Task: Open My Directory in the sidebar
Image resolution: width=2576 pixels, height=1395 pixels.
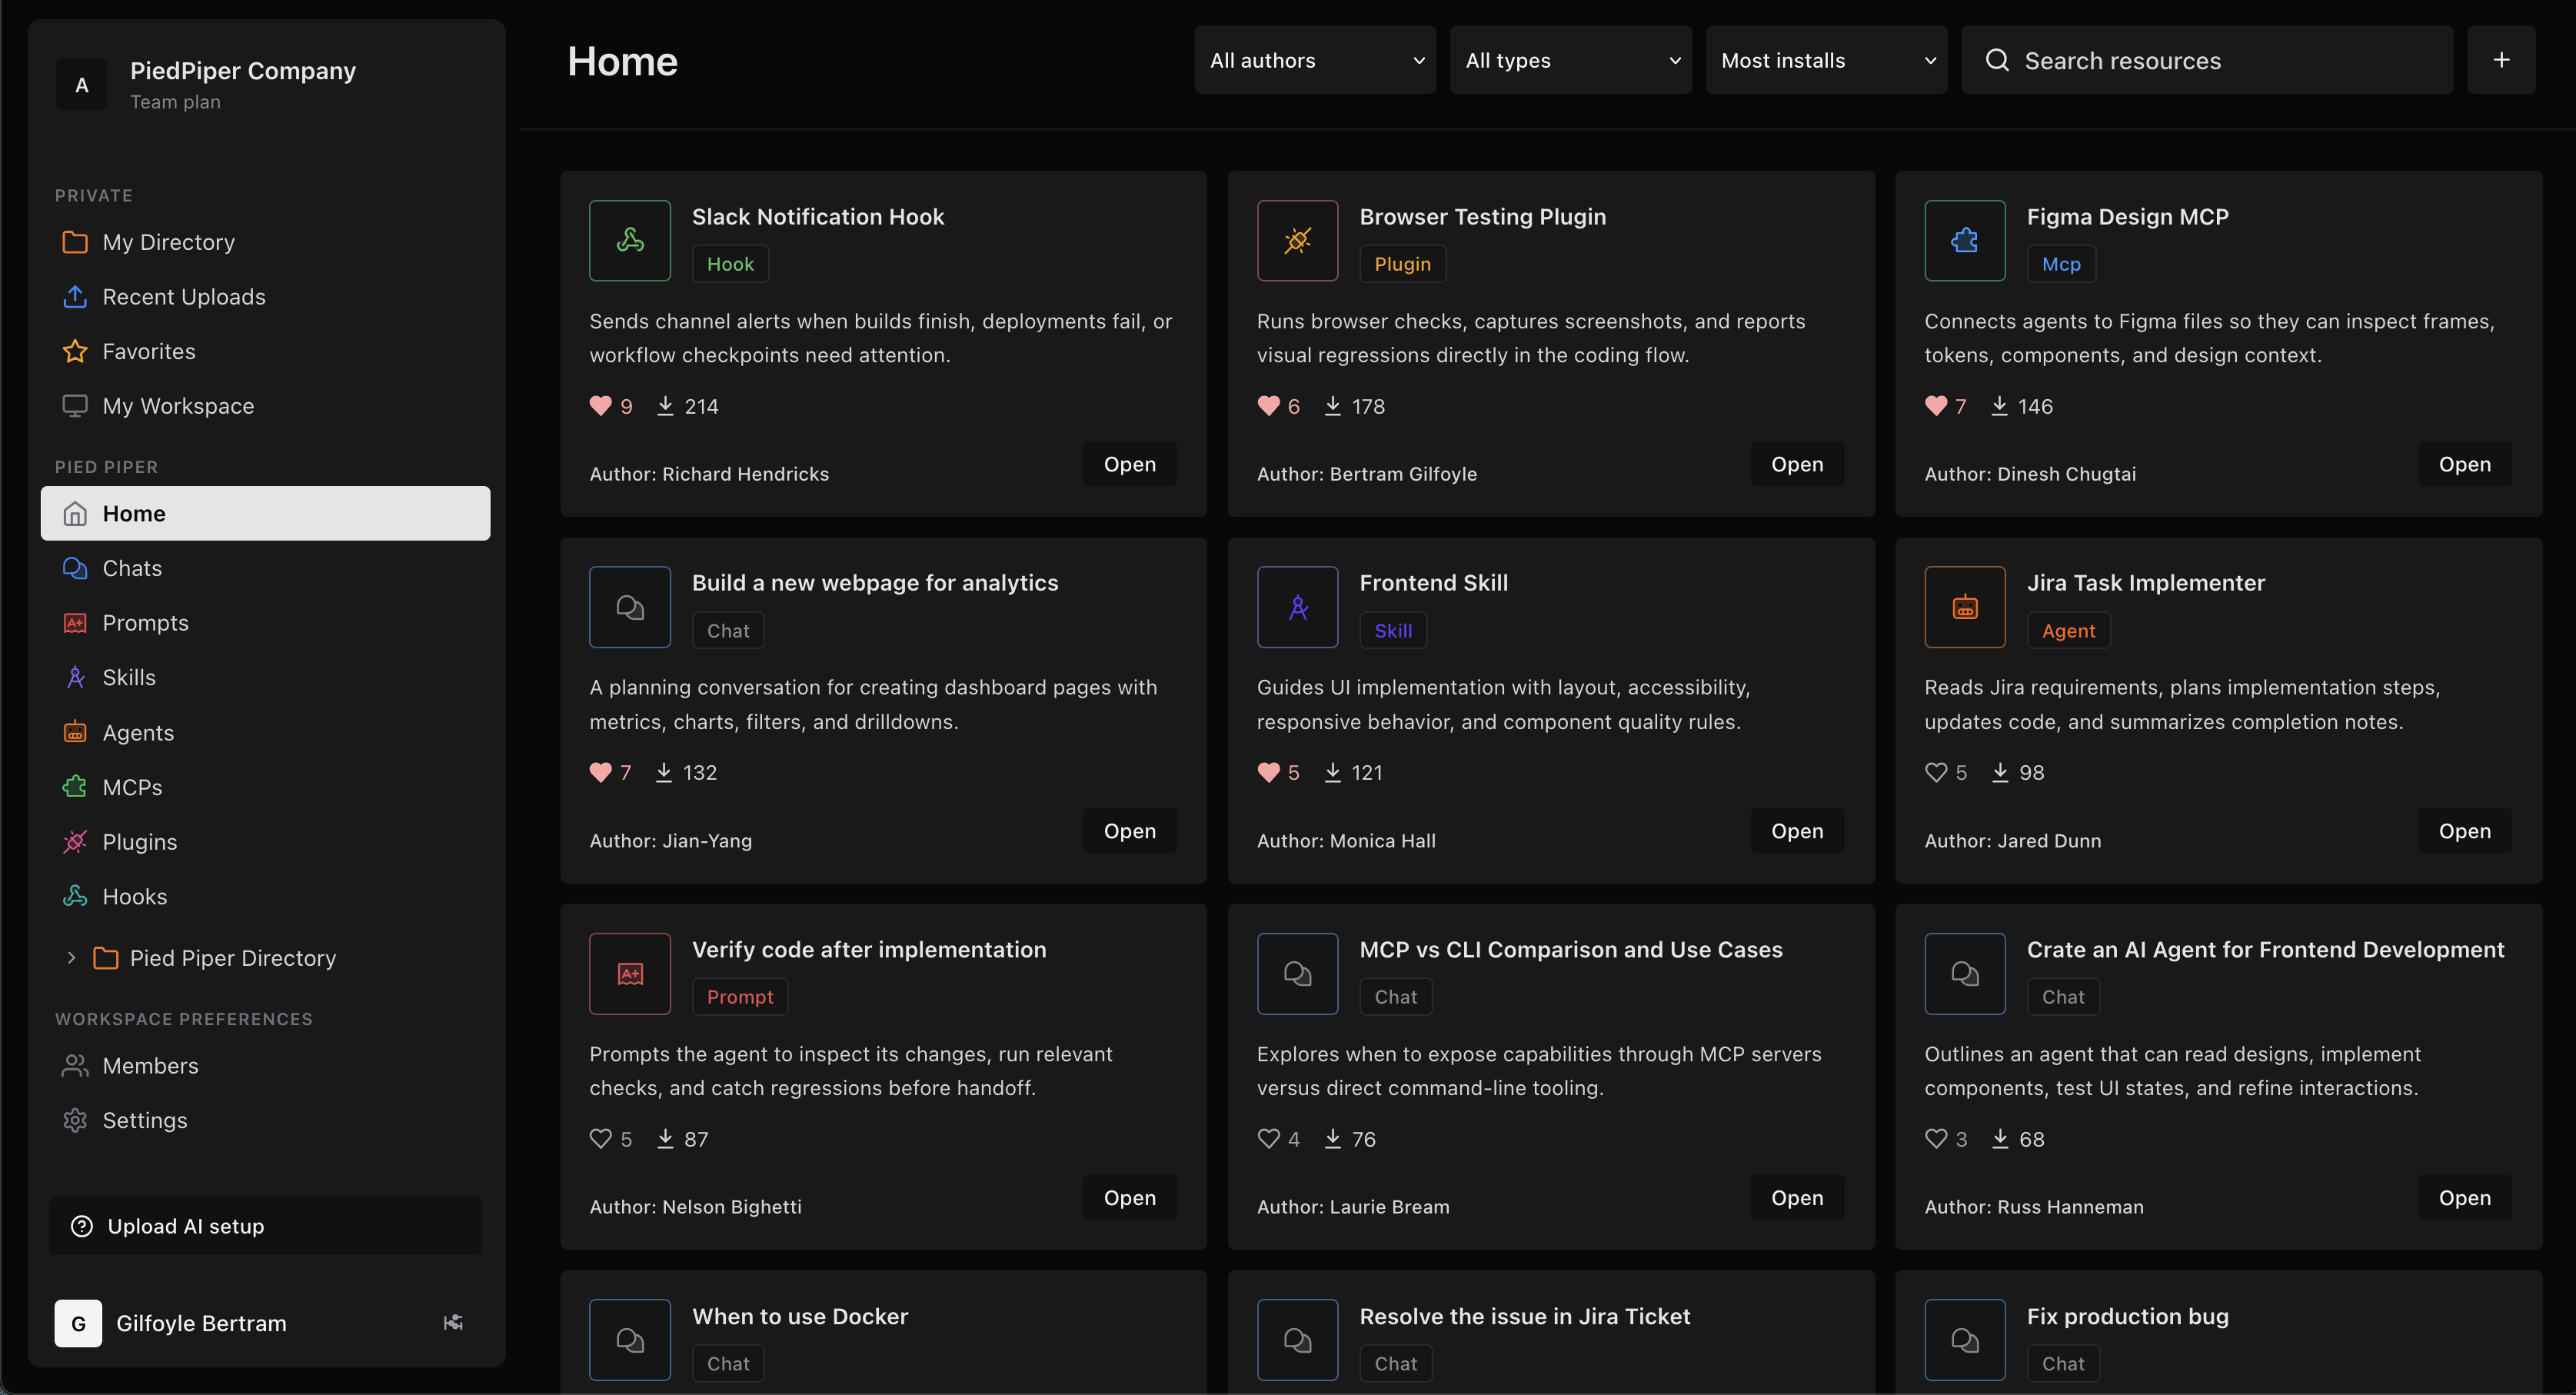Action: pyautogui.click(x=265, y=242)
